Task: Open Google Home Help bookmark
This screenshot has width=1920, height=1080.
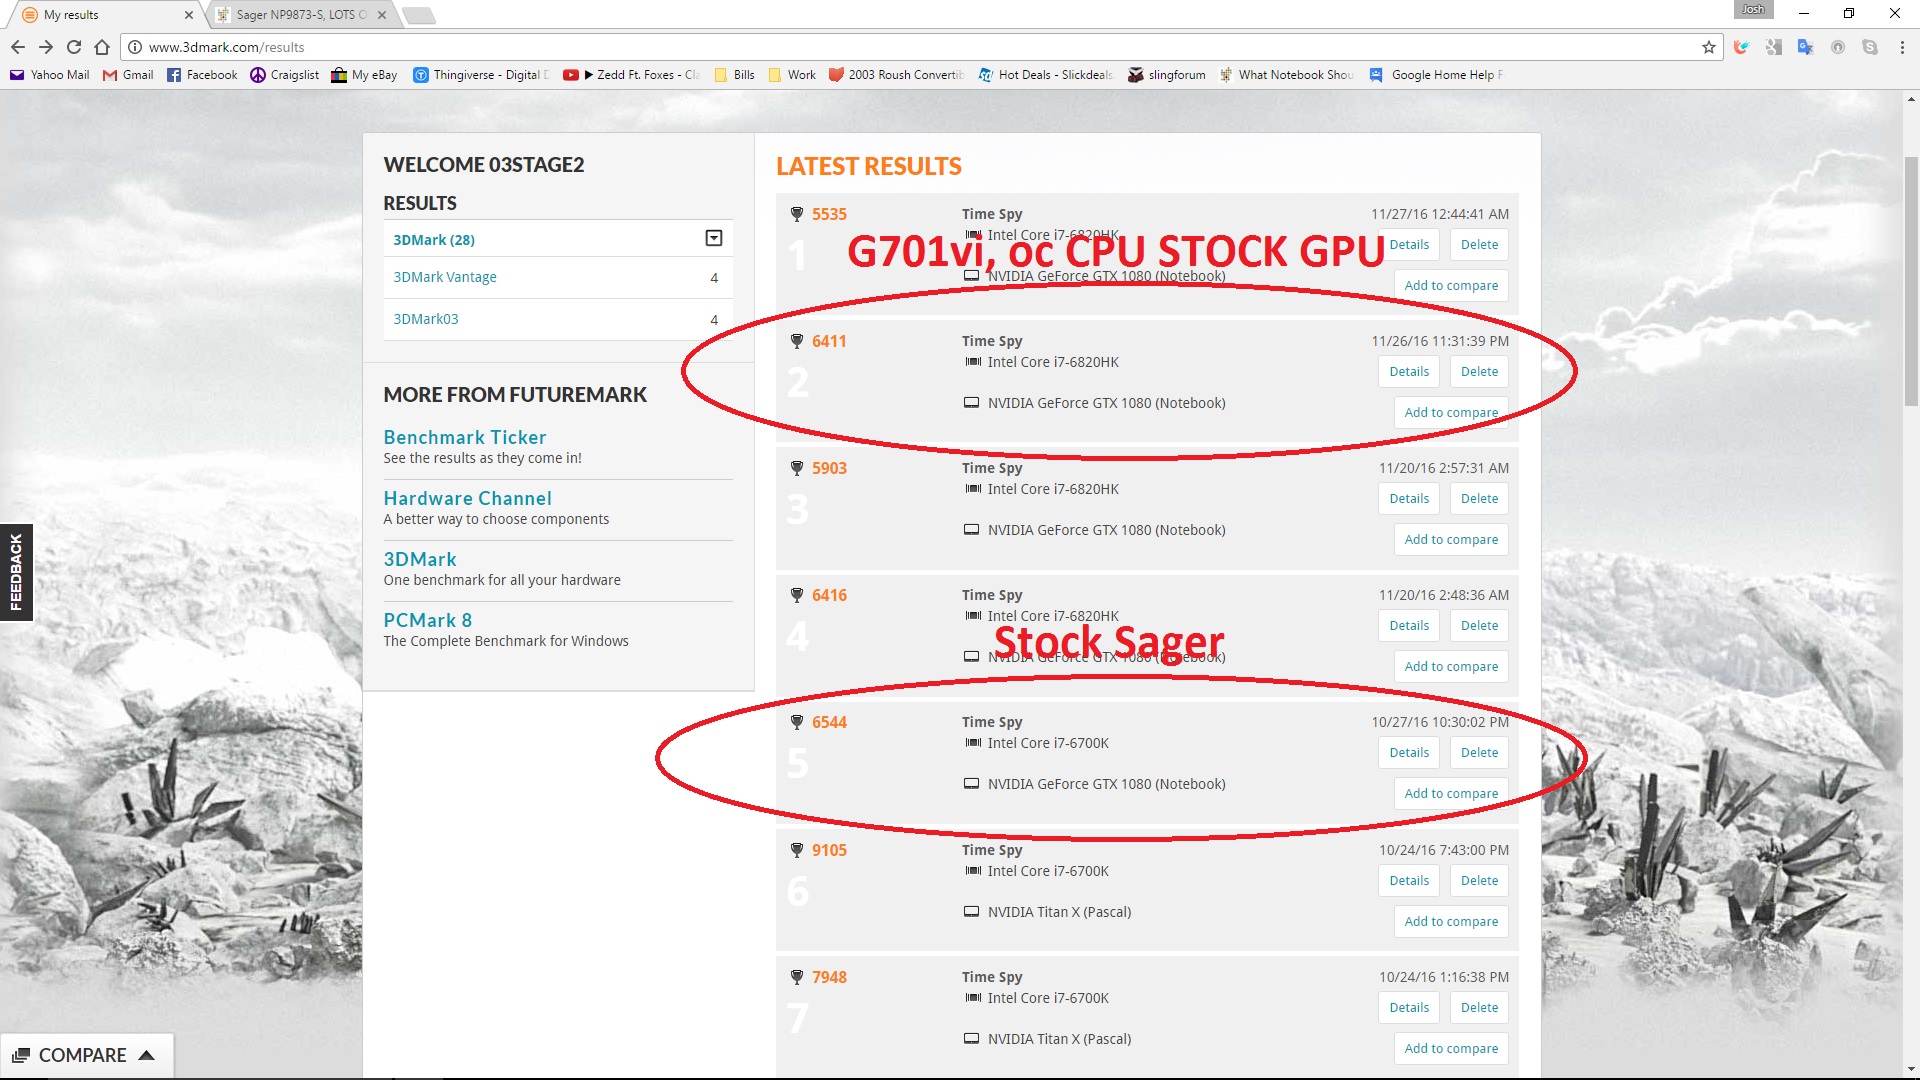Action: [x=1436, y=75]
